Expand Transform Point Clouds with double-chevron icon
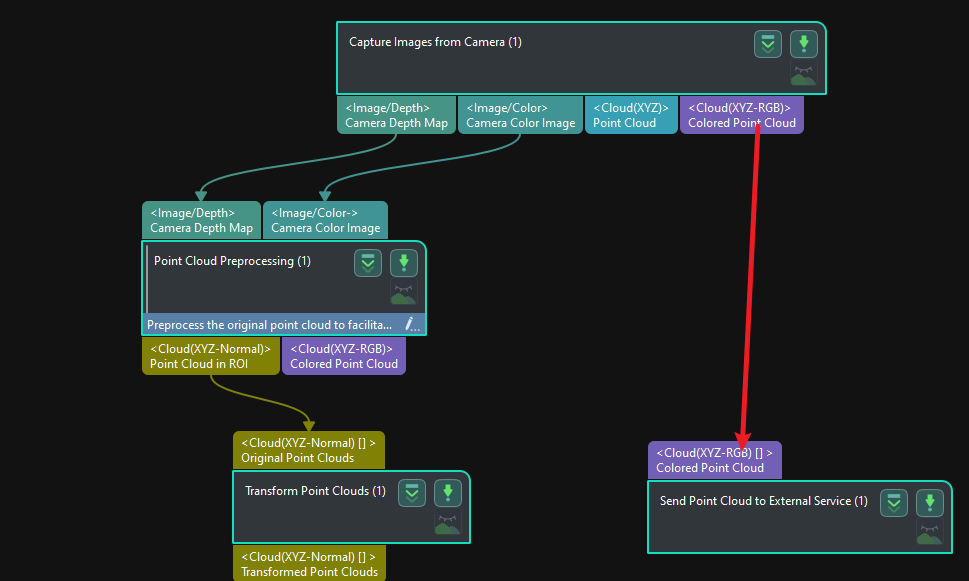969x581 pixels. 412,493
